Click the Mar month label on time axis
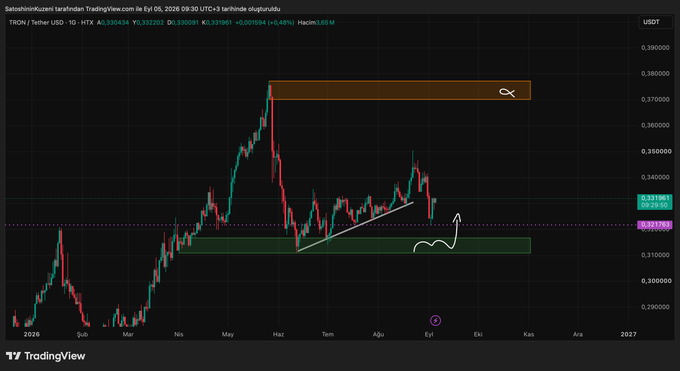 pos(128,334)
